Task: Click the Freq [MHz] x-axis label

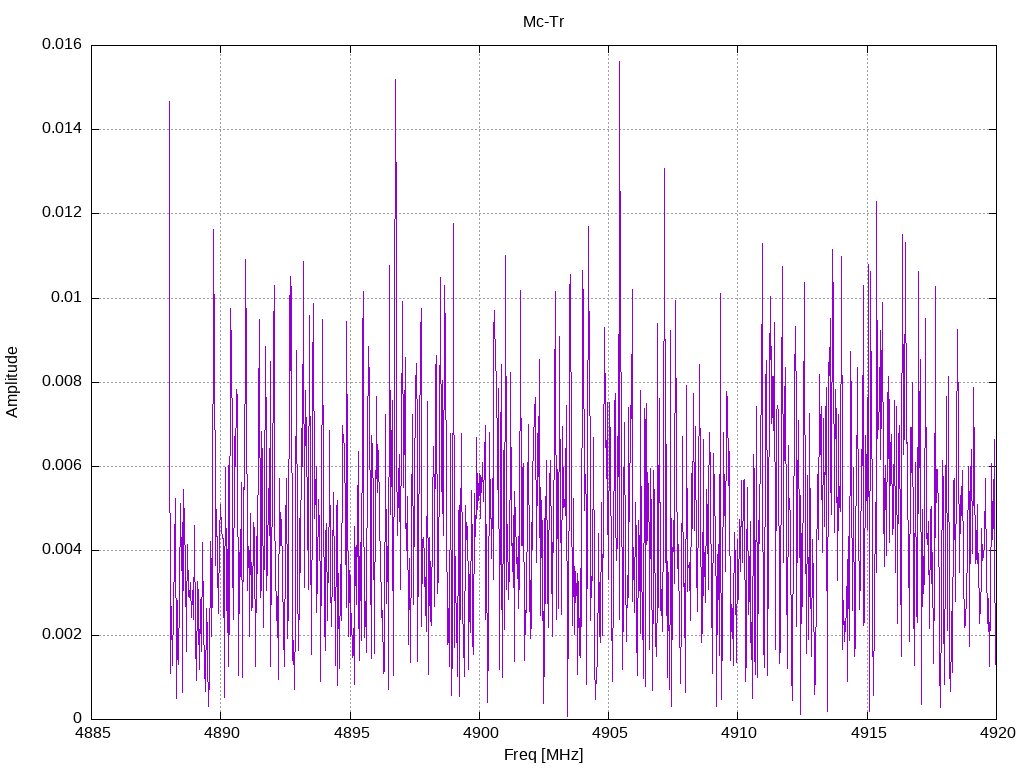Action: (543, 755)
